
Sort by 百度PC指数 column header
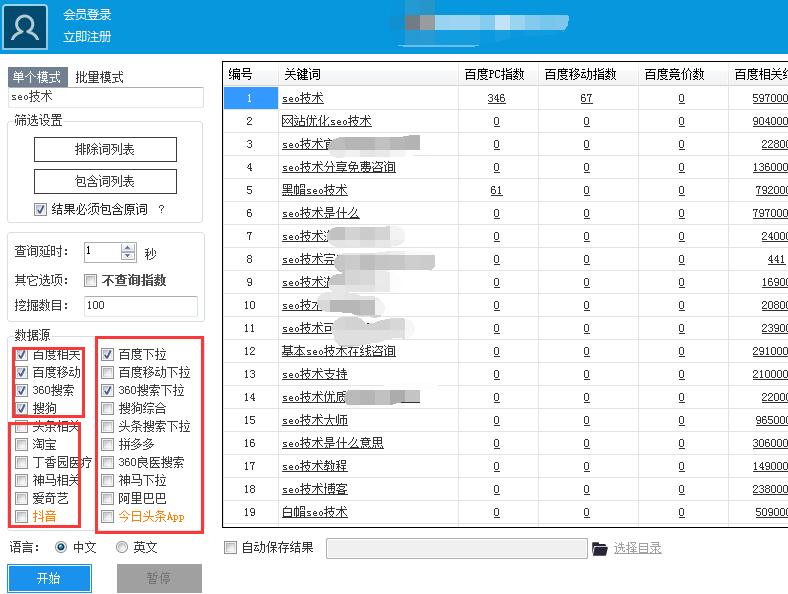pos(498,74)
